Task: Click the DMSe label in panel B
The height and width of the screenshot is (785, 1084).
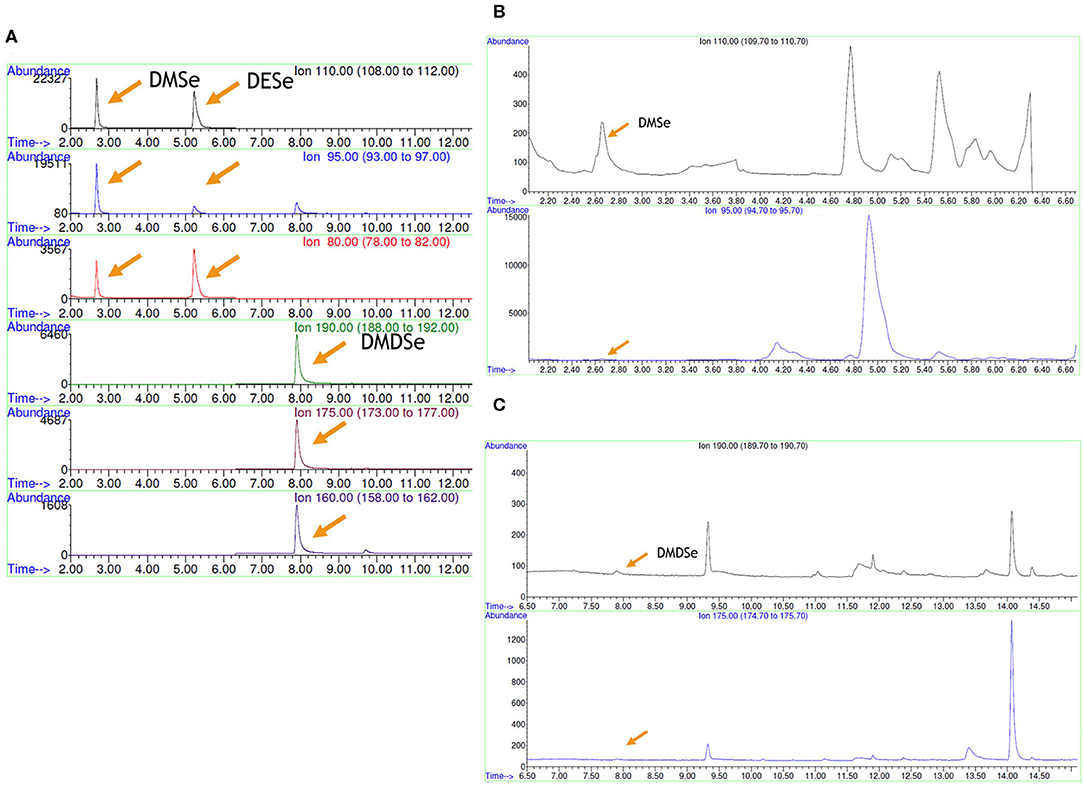Action: pyautogui.click(x=654, y=123)
